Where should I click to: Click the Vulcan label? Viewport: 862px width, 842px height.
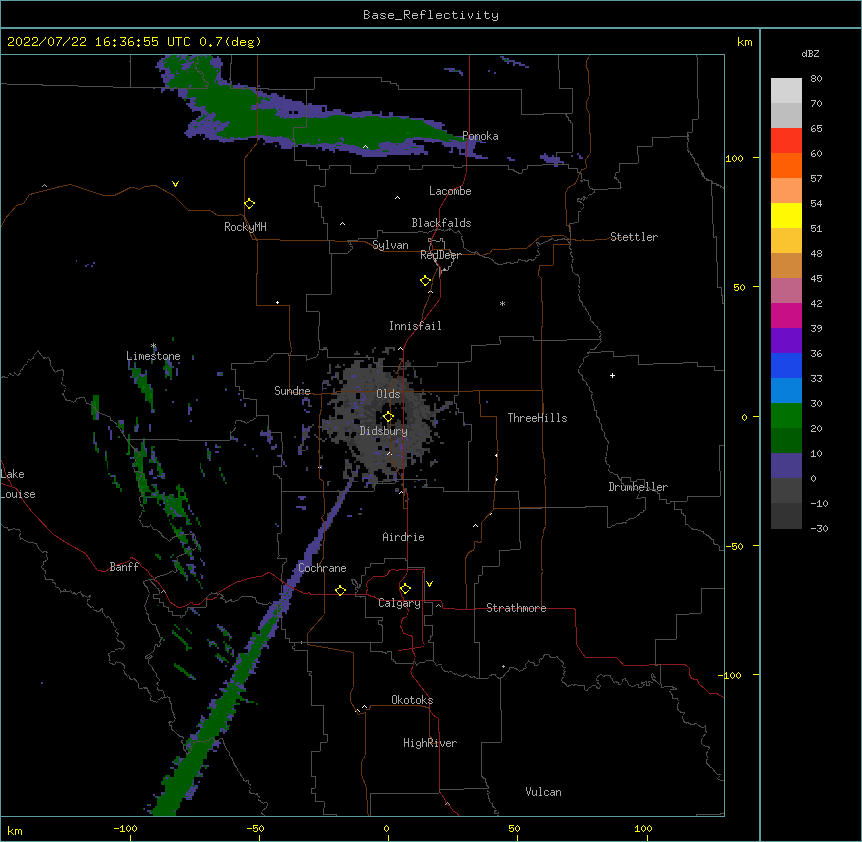pos(543,792)
